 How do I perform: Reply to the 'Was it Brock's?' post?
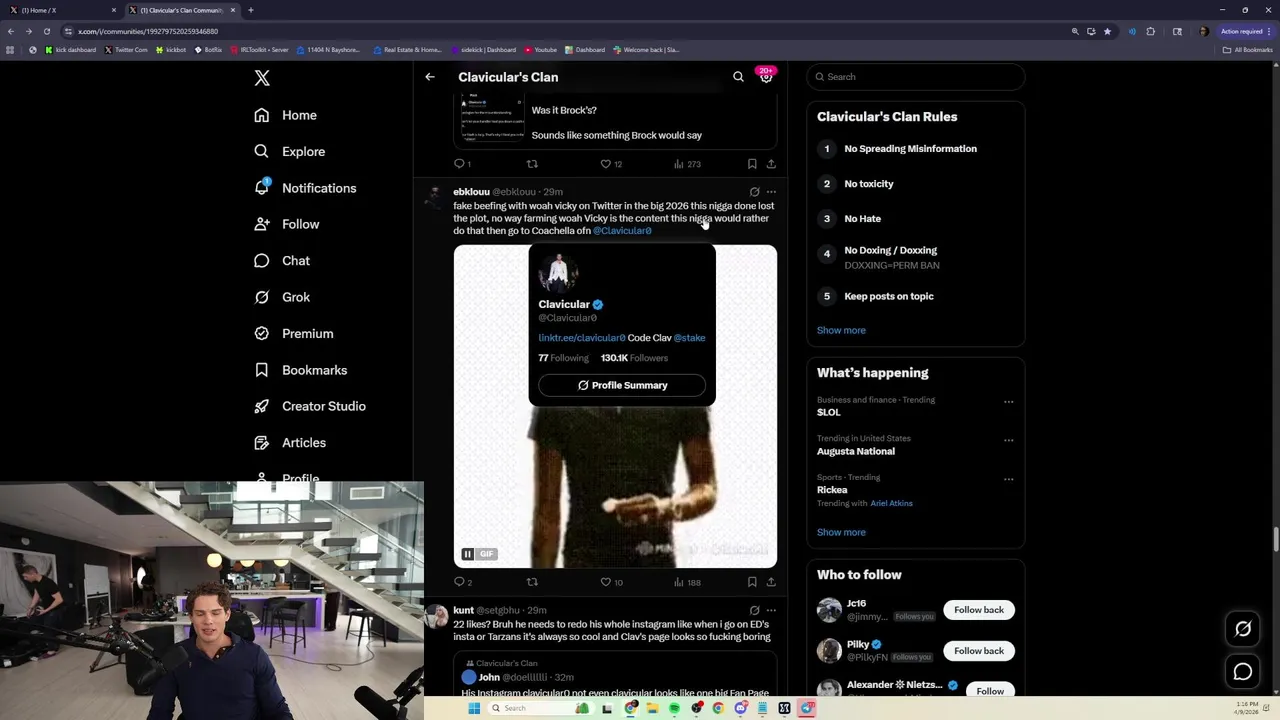pyautogui.click(x=462, y=164)
